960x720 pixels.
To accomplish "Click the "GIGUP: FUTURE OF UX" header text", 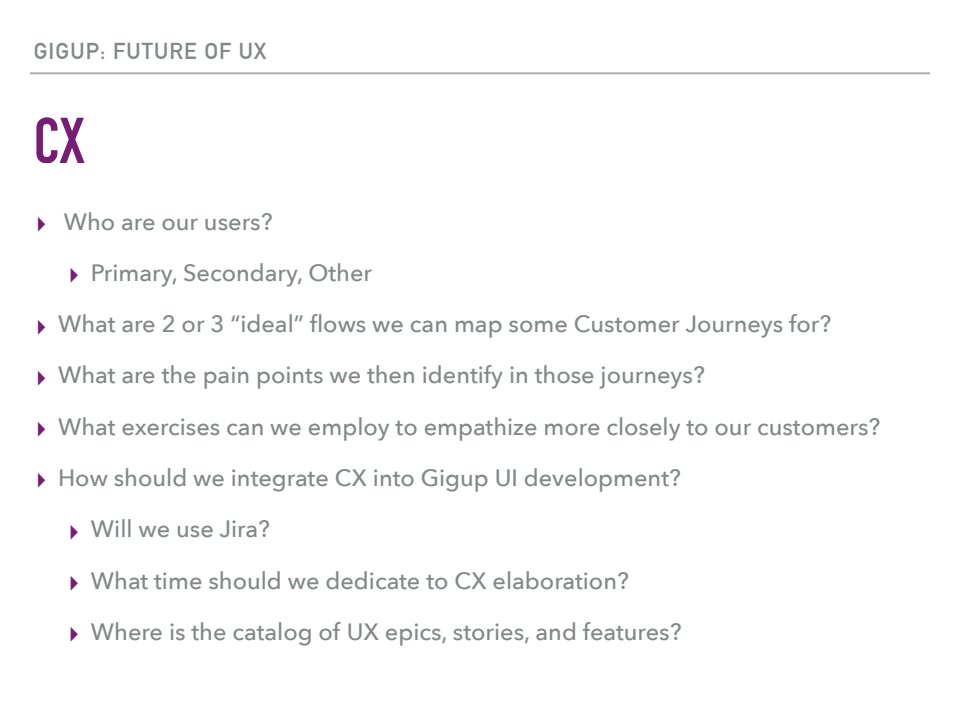I will 150,52.
